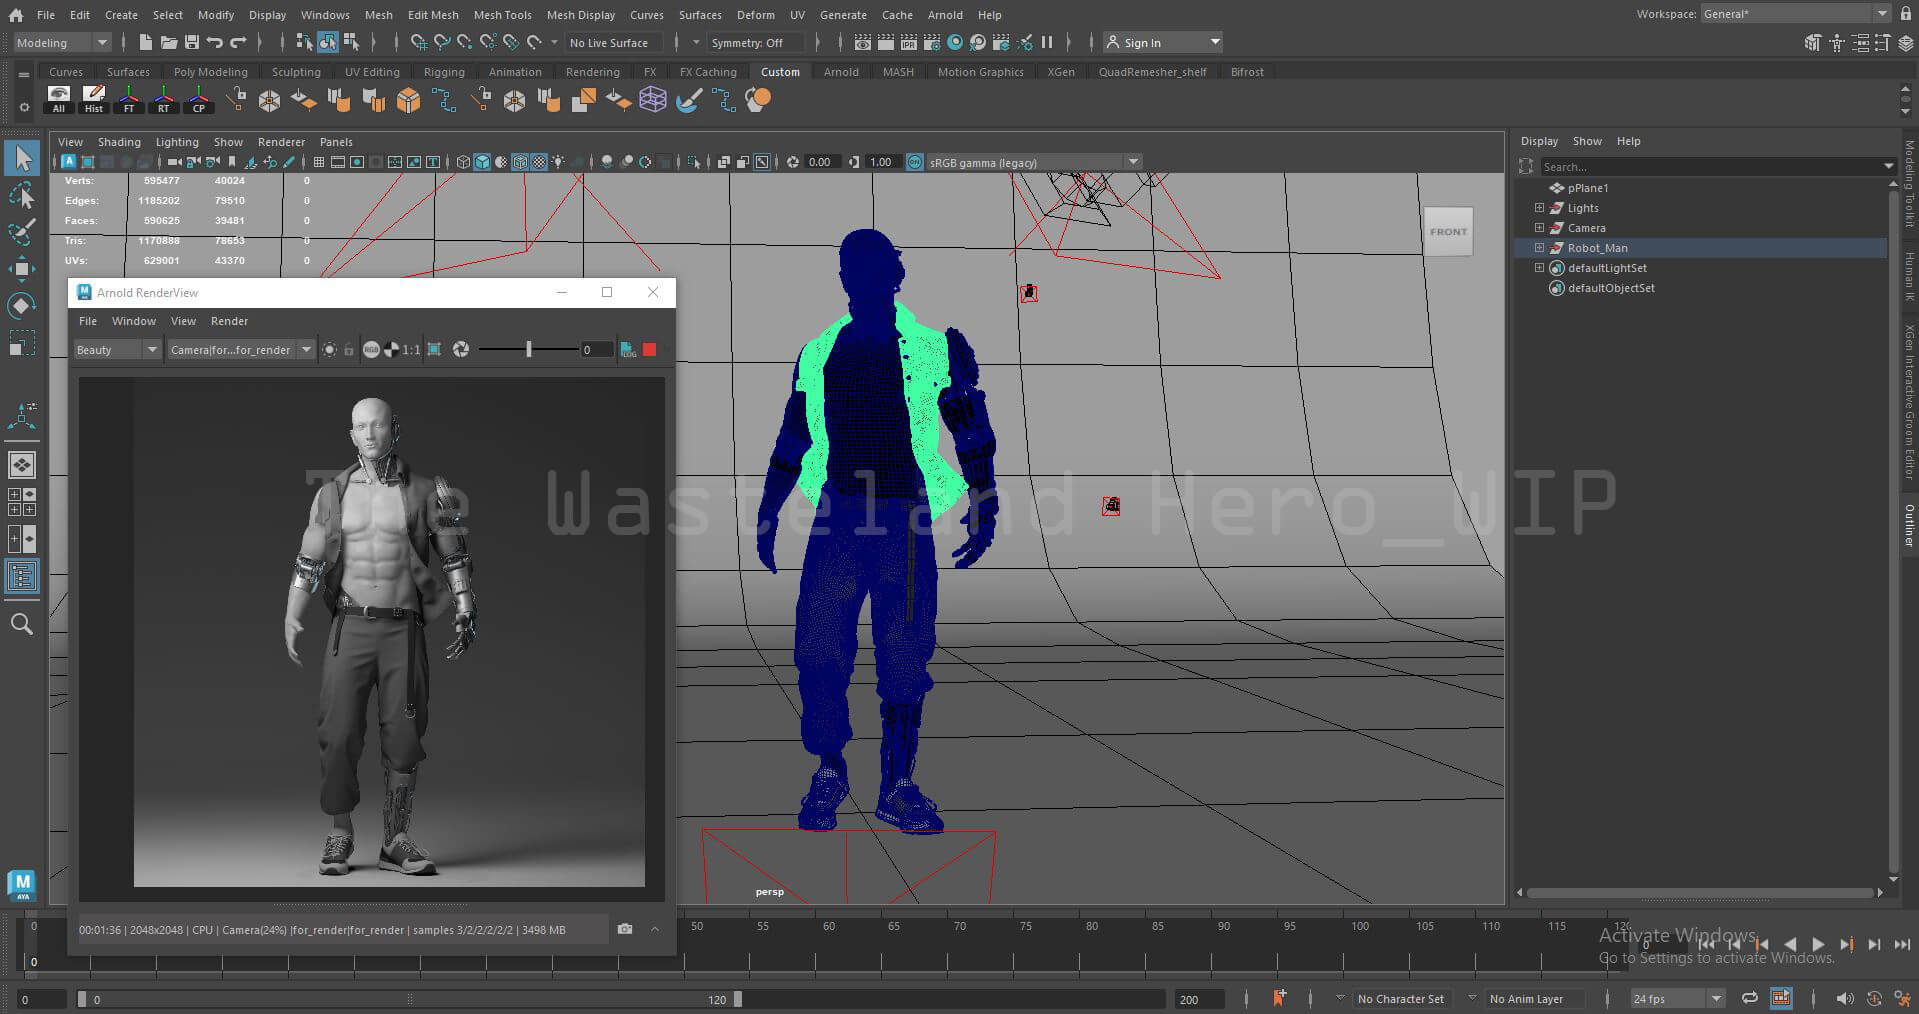Click the snapshot camera icon in RenderView
Viewport: 1919px width, 1014px height.
tap(625, 929)
